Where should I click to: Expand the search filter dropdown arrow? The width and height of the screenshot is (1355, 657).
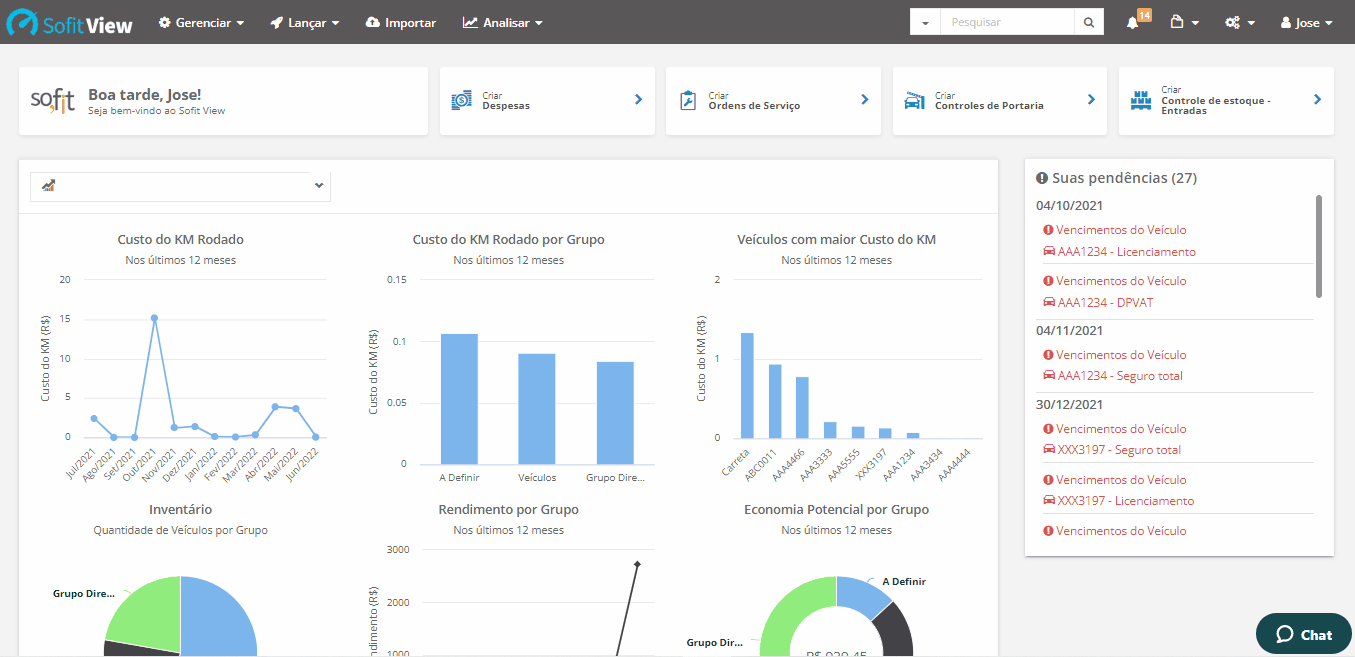pos(925,22)
